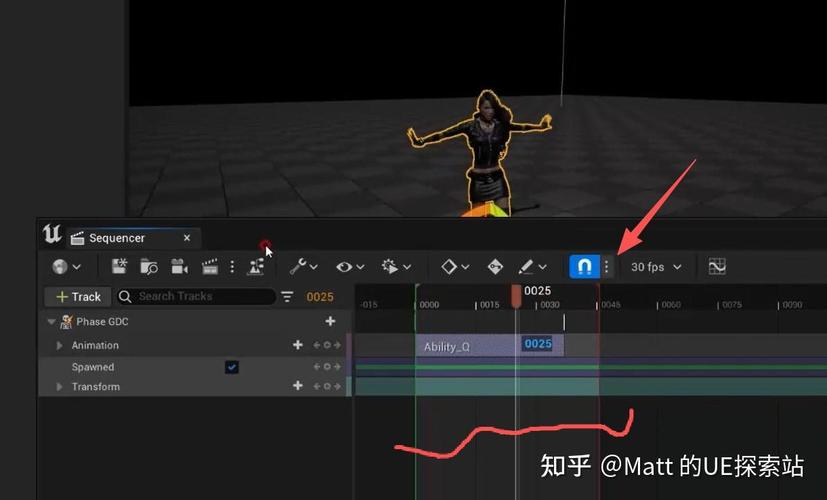Viewport: 827px width, 500px height.
Task: Select the Animation track row
Action: pos(195,345)
